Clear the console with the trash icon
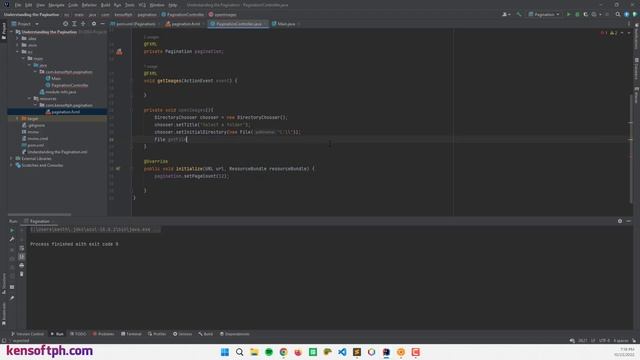 point(22,274)
